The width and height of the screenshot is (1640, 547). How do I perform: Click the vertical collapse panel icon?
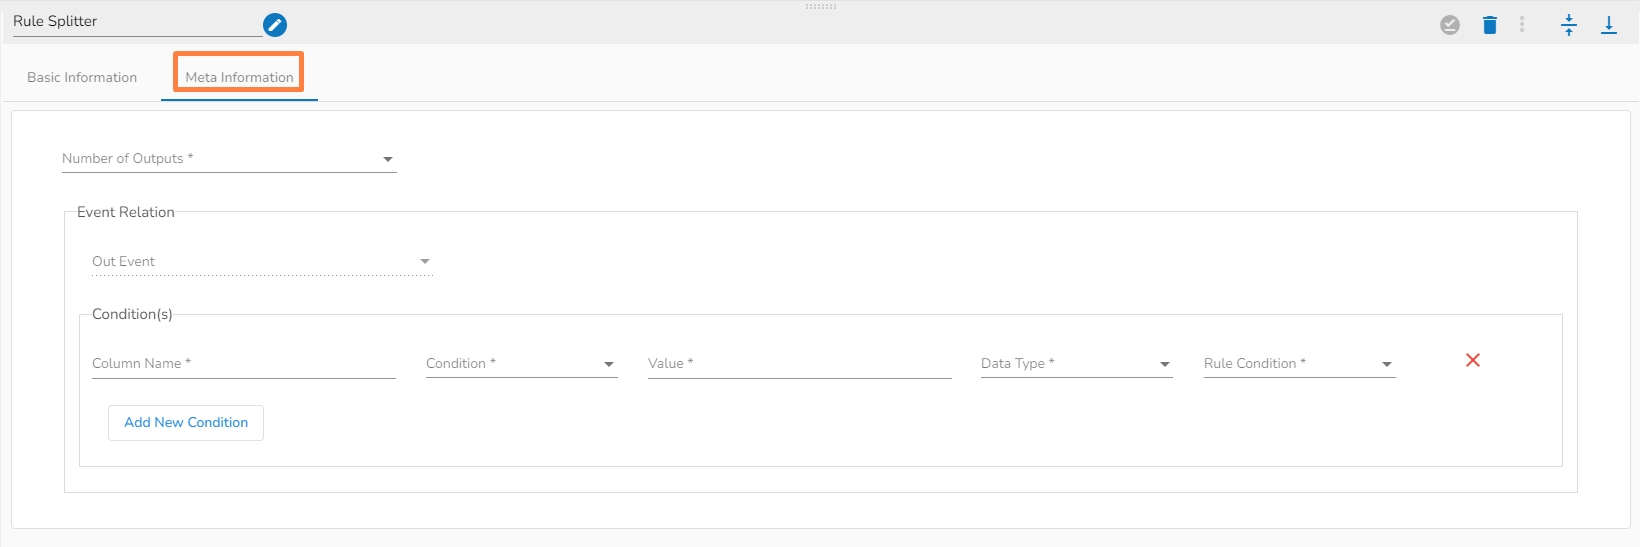coord(1569,25)
